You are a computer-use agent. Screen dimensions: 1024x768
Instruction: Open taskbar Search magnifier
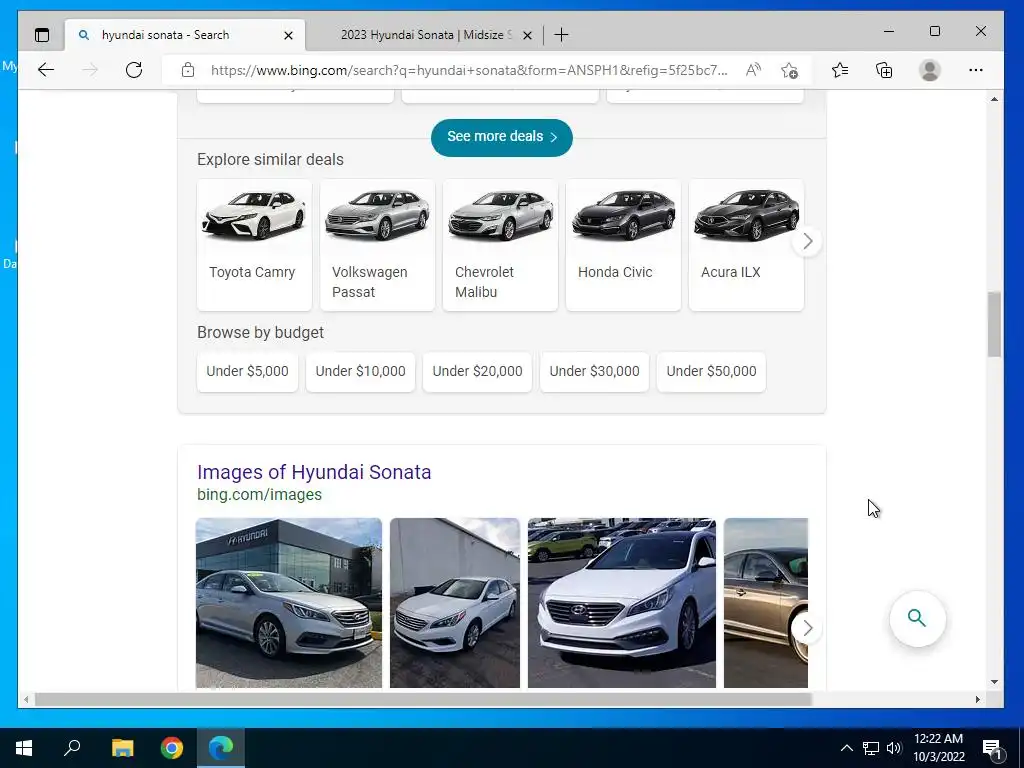72,748
